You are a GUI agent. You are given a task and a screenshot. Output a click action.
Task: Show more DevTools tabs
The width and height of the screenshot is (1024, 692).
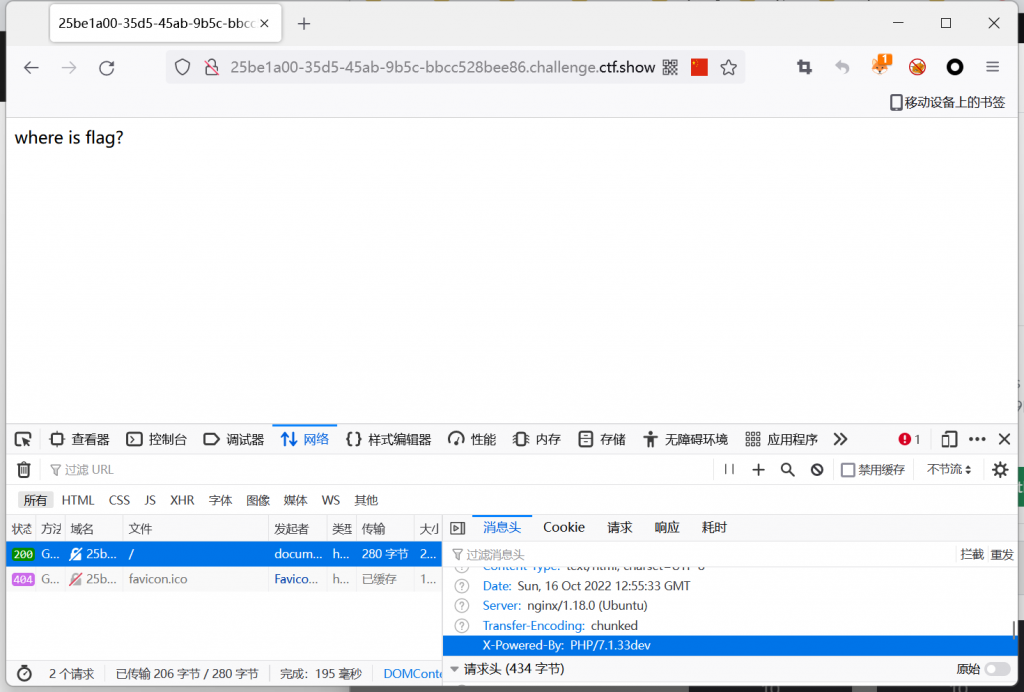pyautogui.click(x=840, y=439)
